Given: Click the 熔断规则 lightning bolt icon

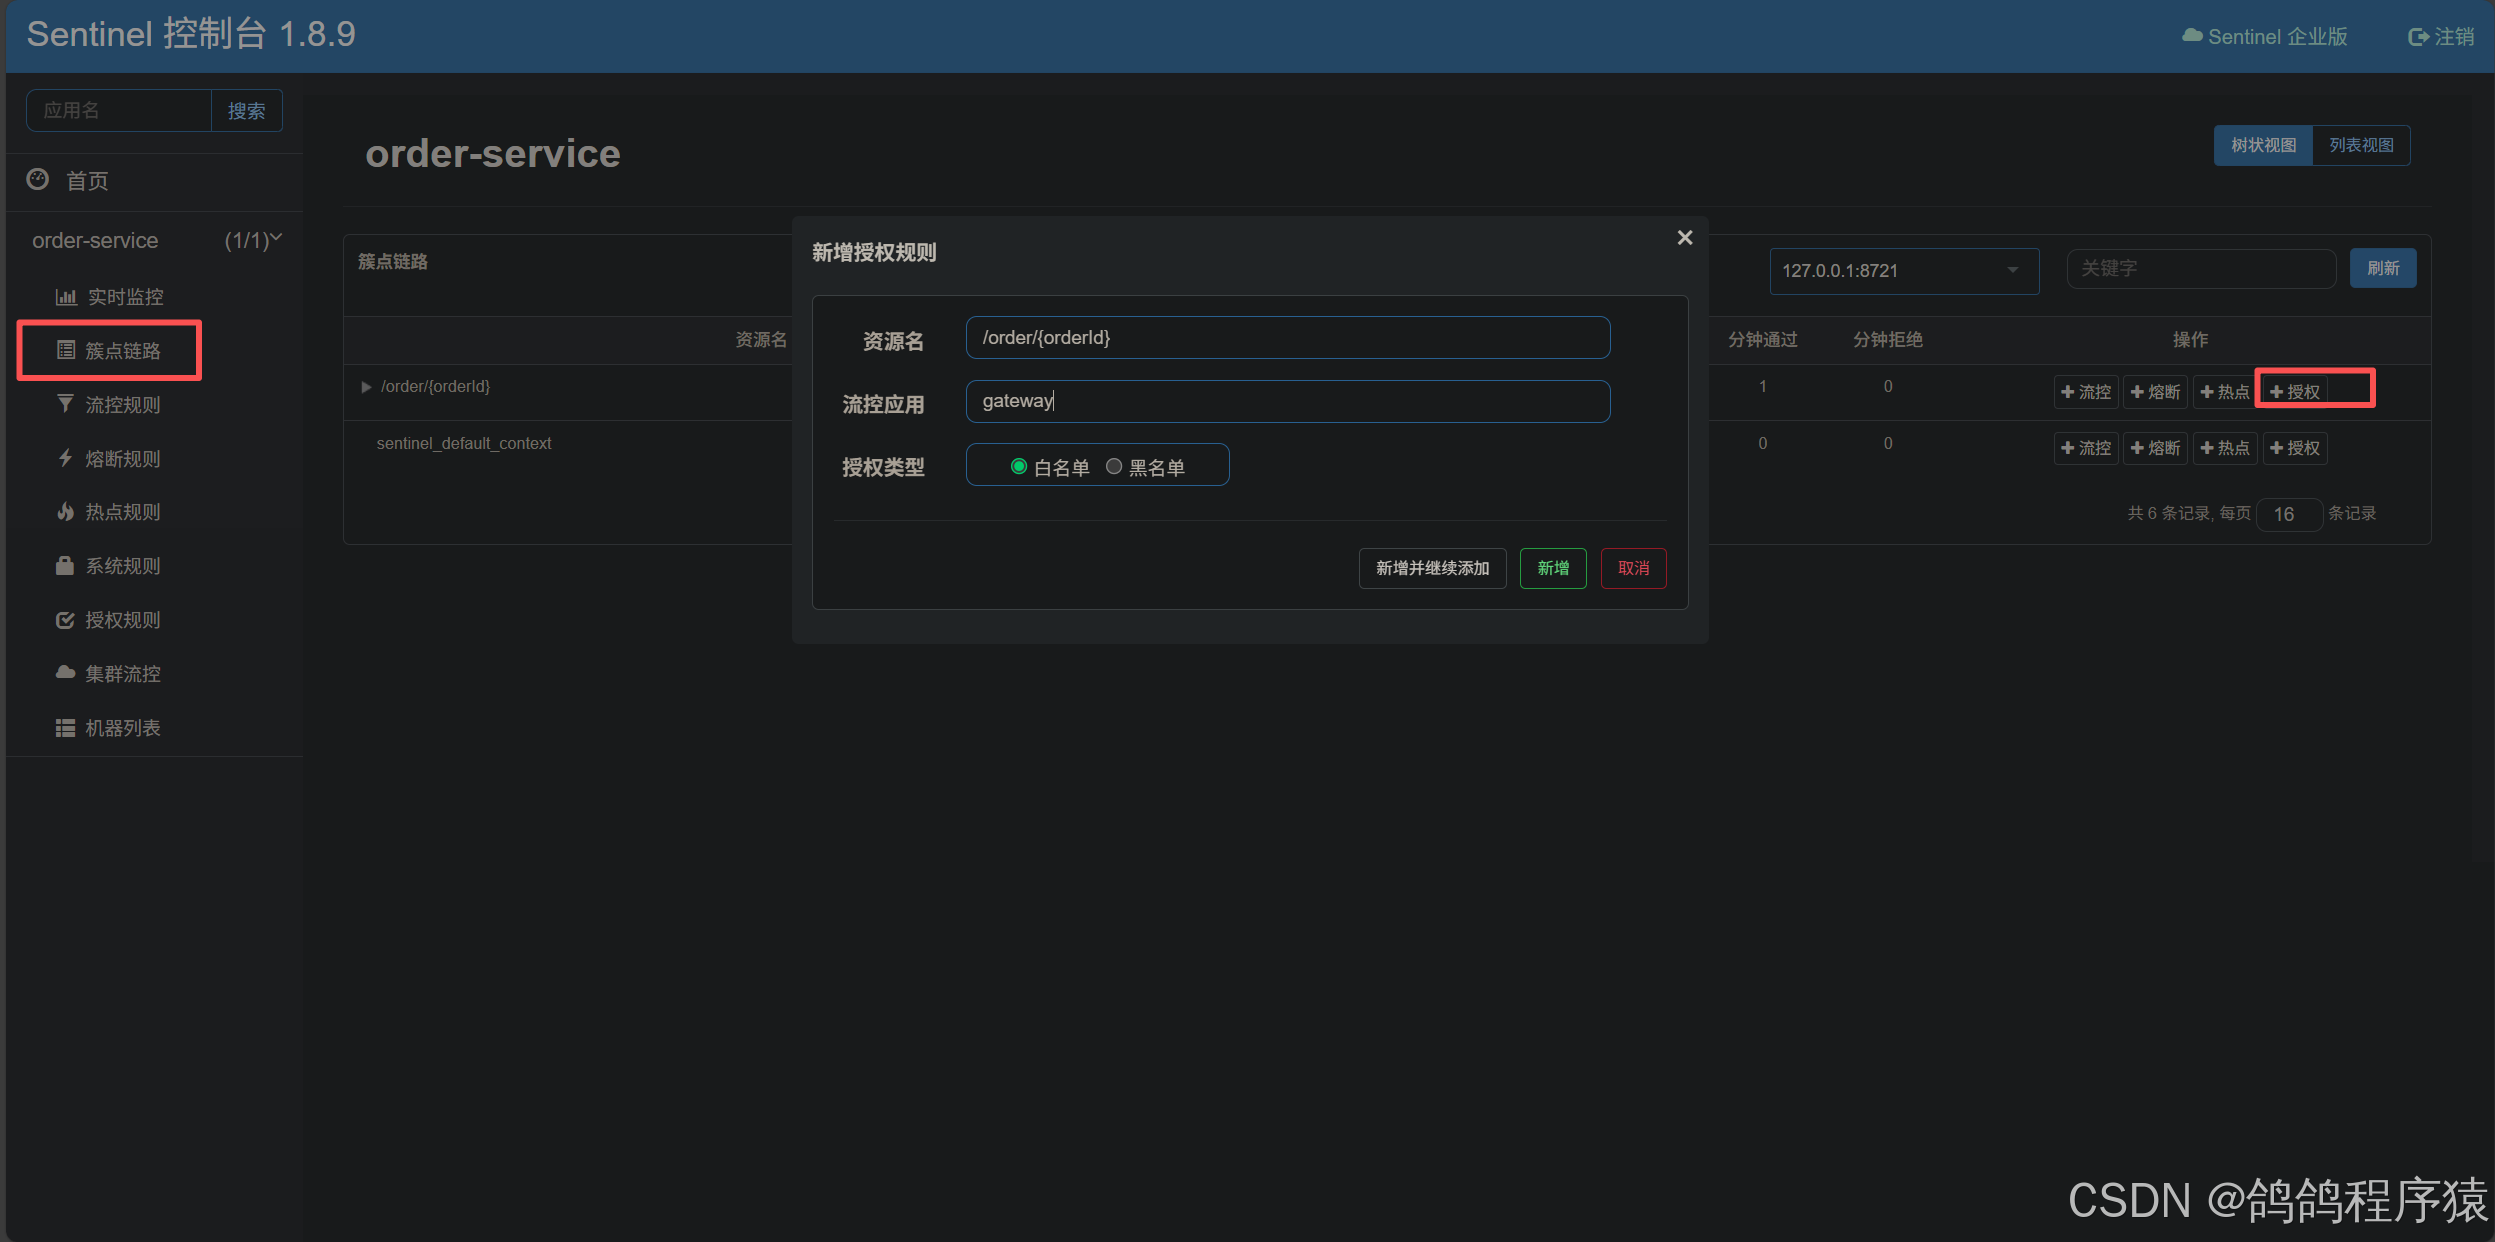Looking at the screenshot, I should point(65,458).
